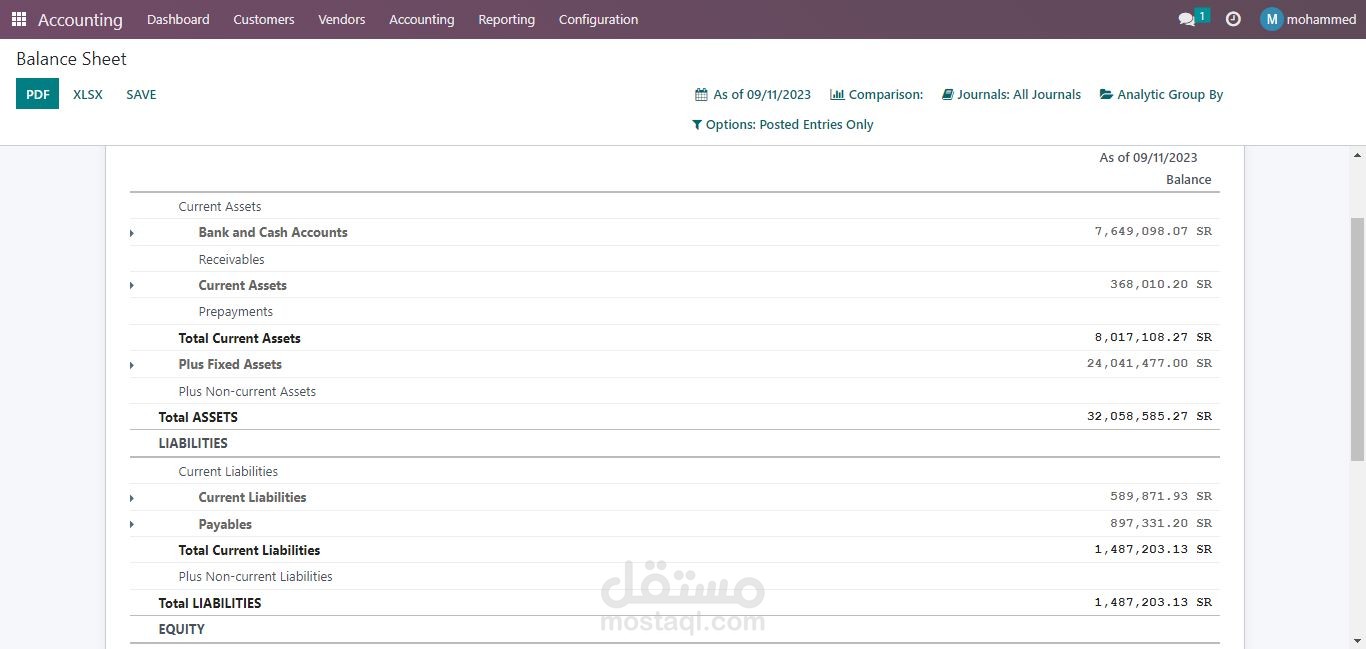Open Options: Posted Entries Only filter

click(783, 124)
